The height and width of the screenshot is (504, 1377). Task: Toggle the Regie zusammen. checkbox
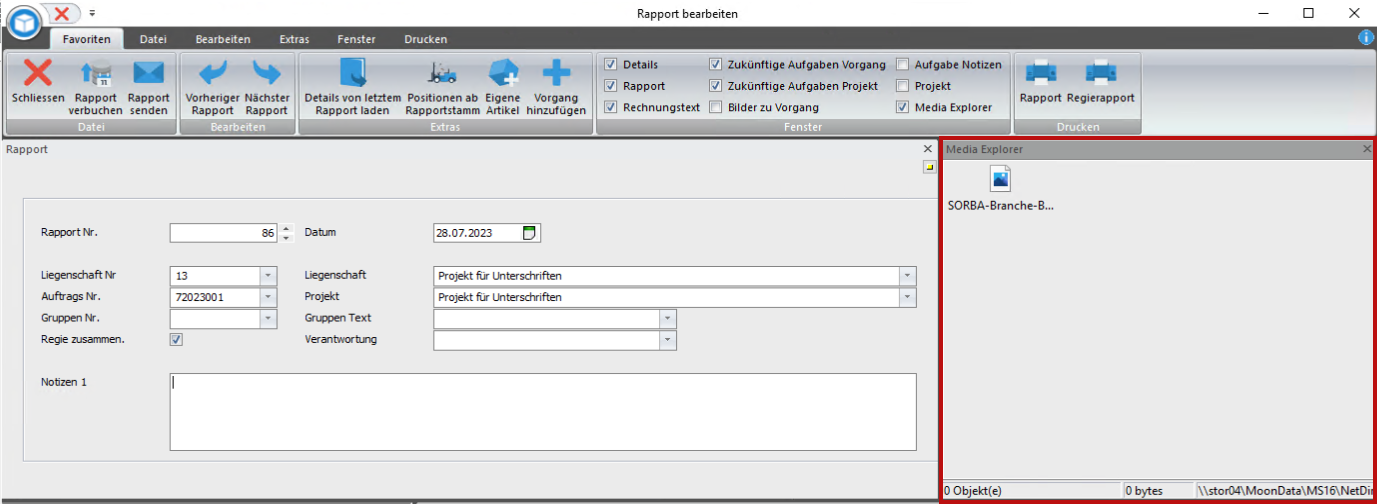[176, 340]
